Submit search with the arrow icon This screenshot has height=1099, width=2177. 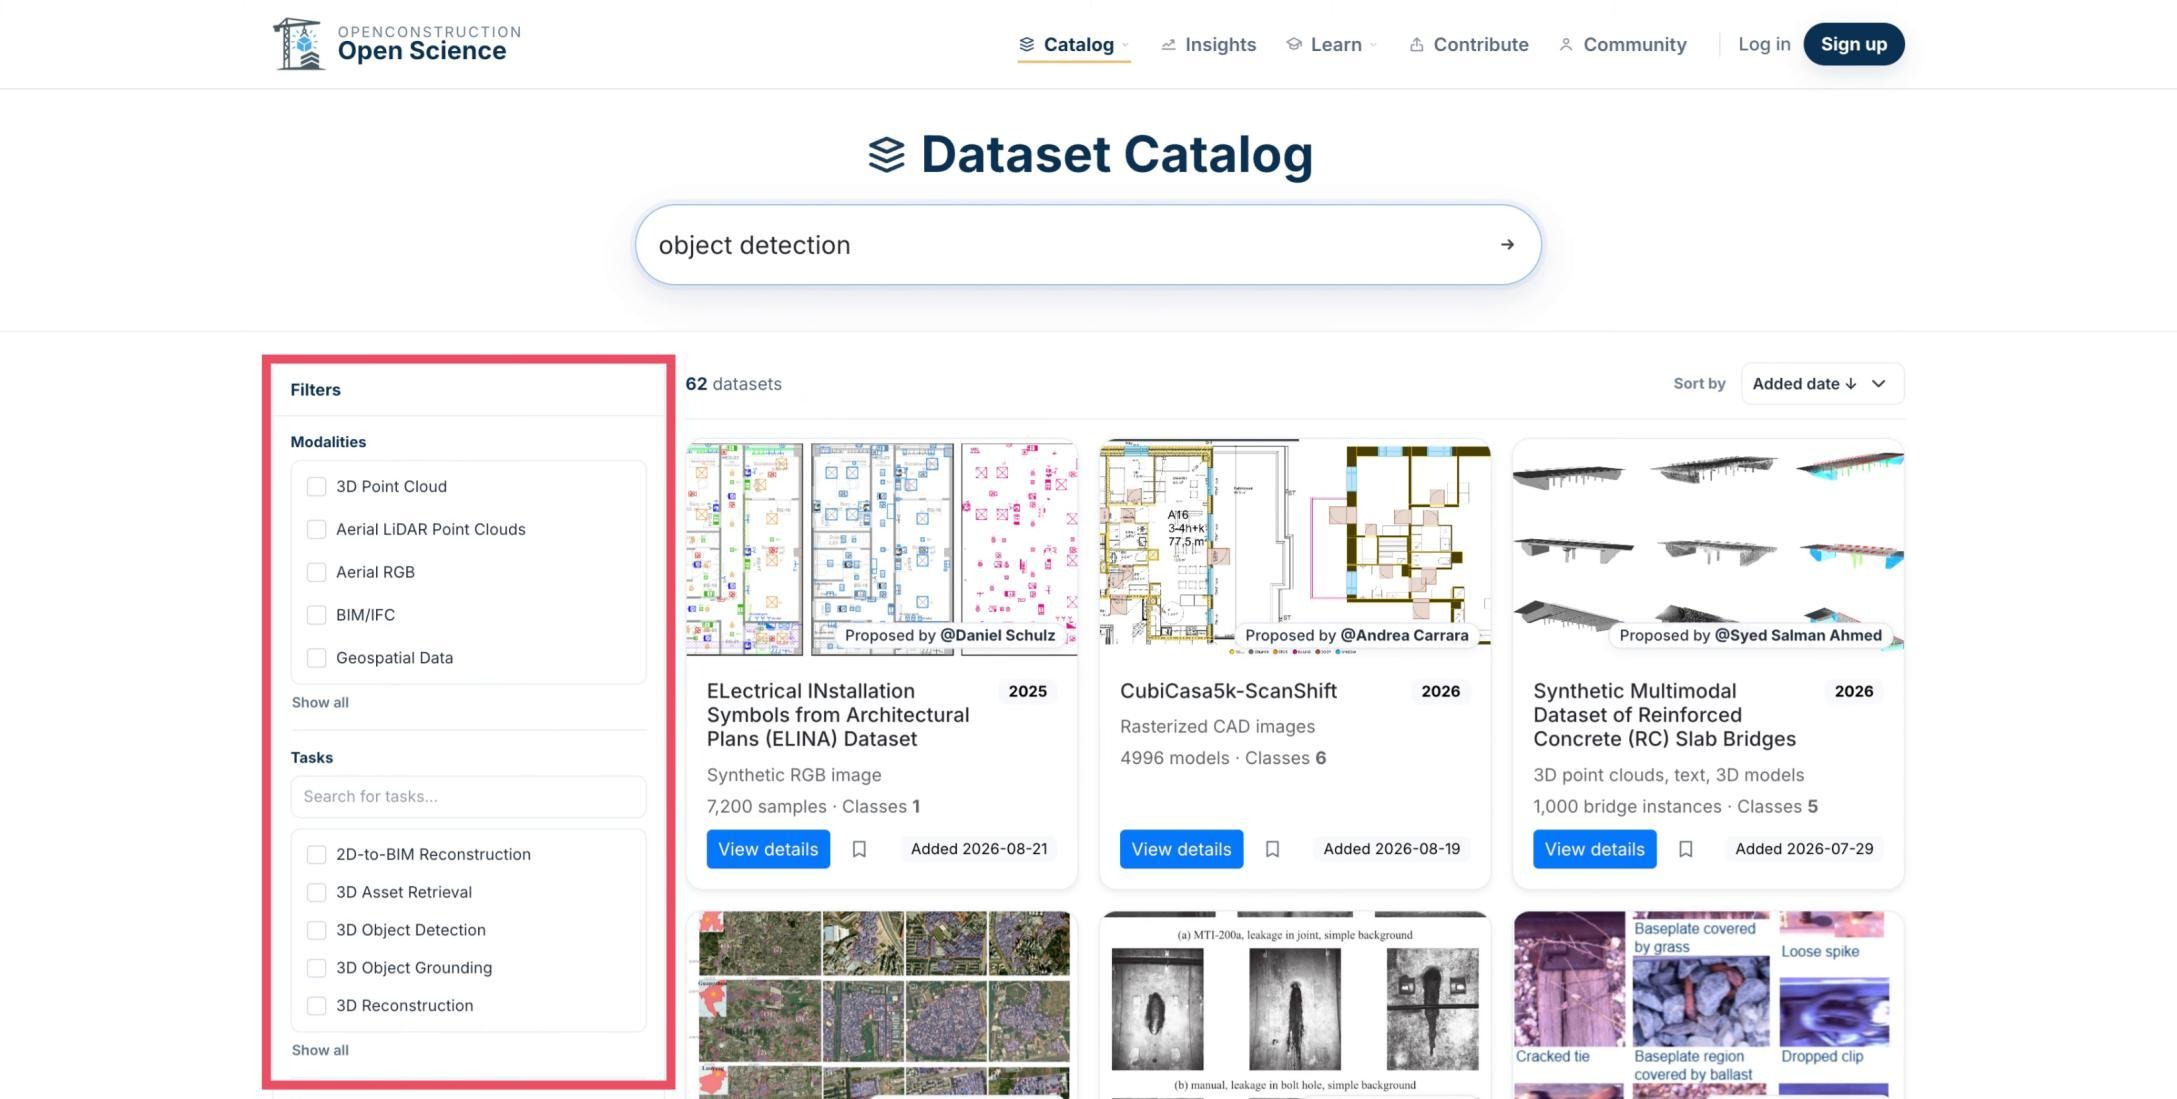click(x=1507, y=245)
